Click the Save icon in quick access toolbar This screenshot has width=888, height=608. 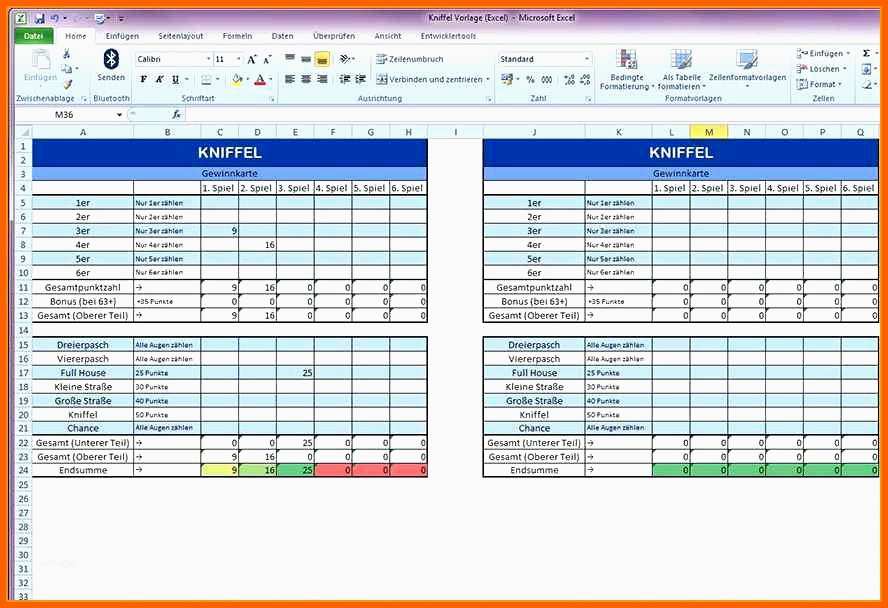[x=39, y=18]
